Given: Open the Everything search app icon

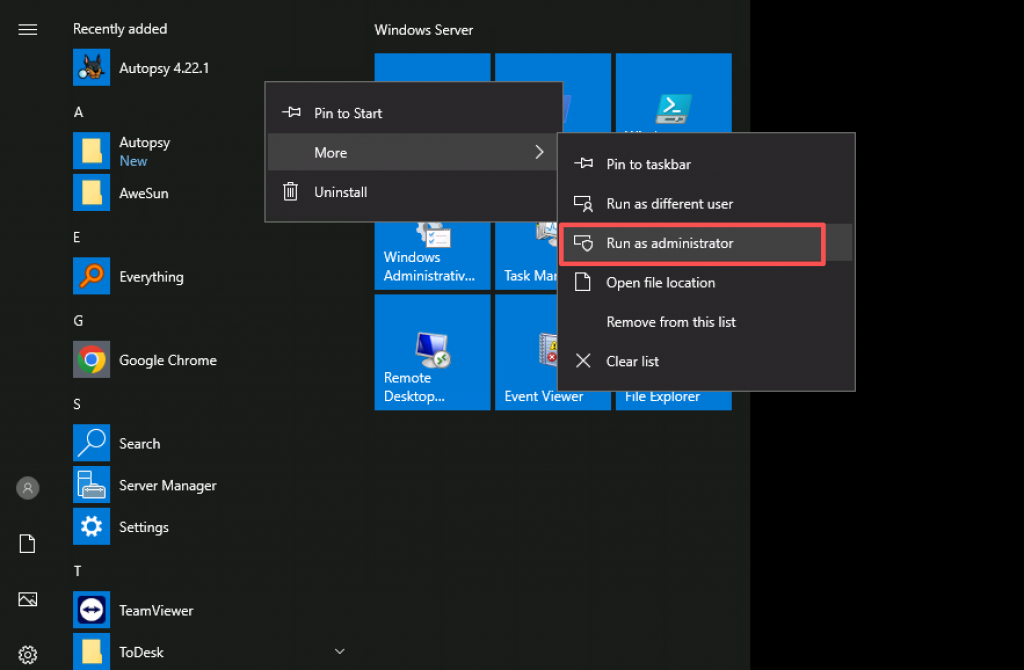Looking at the screenshot, I should [x=91, y=277].
